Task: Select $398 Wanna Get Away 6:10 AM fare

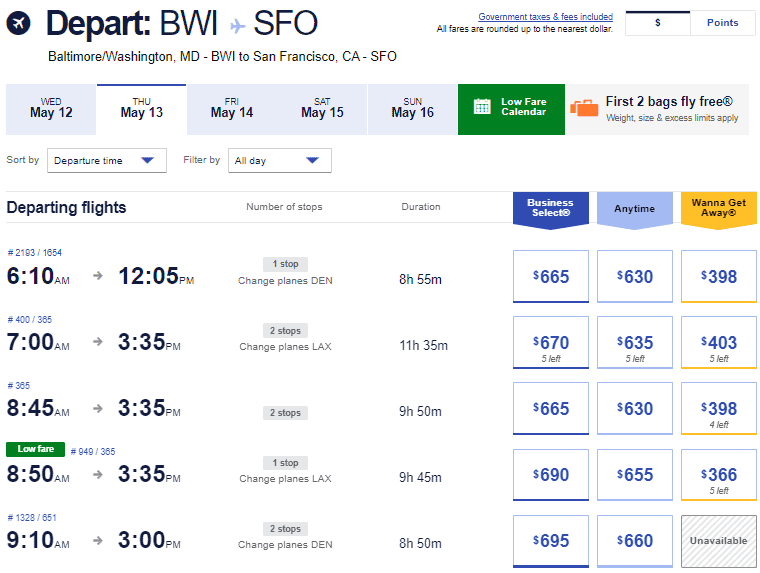Action: click(719, 277)
